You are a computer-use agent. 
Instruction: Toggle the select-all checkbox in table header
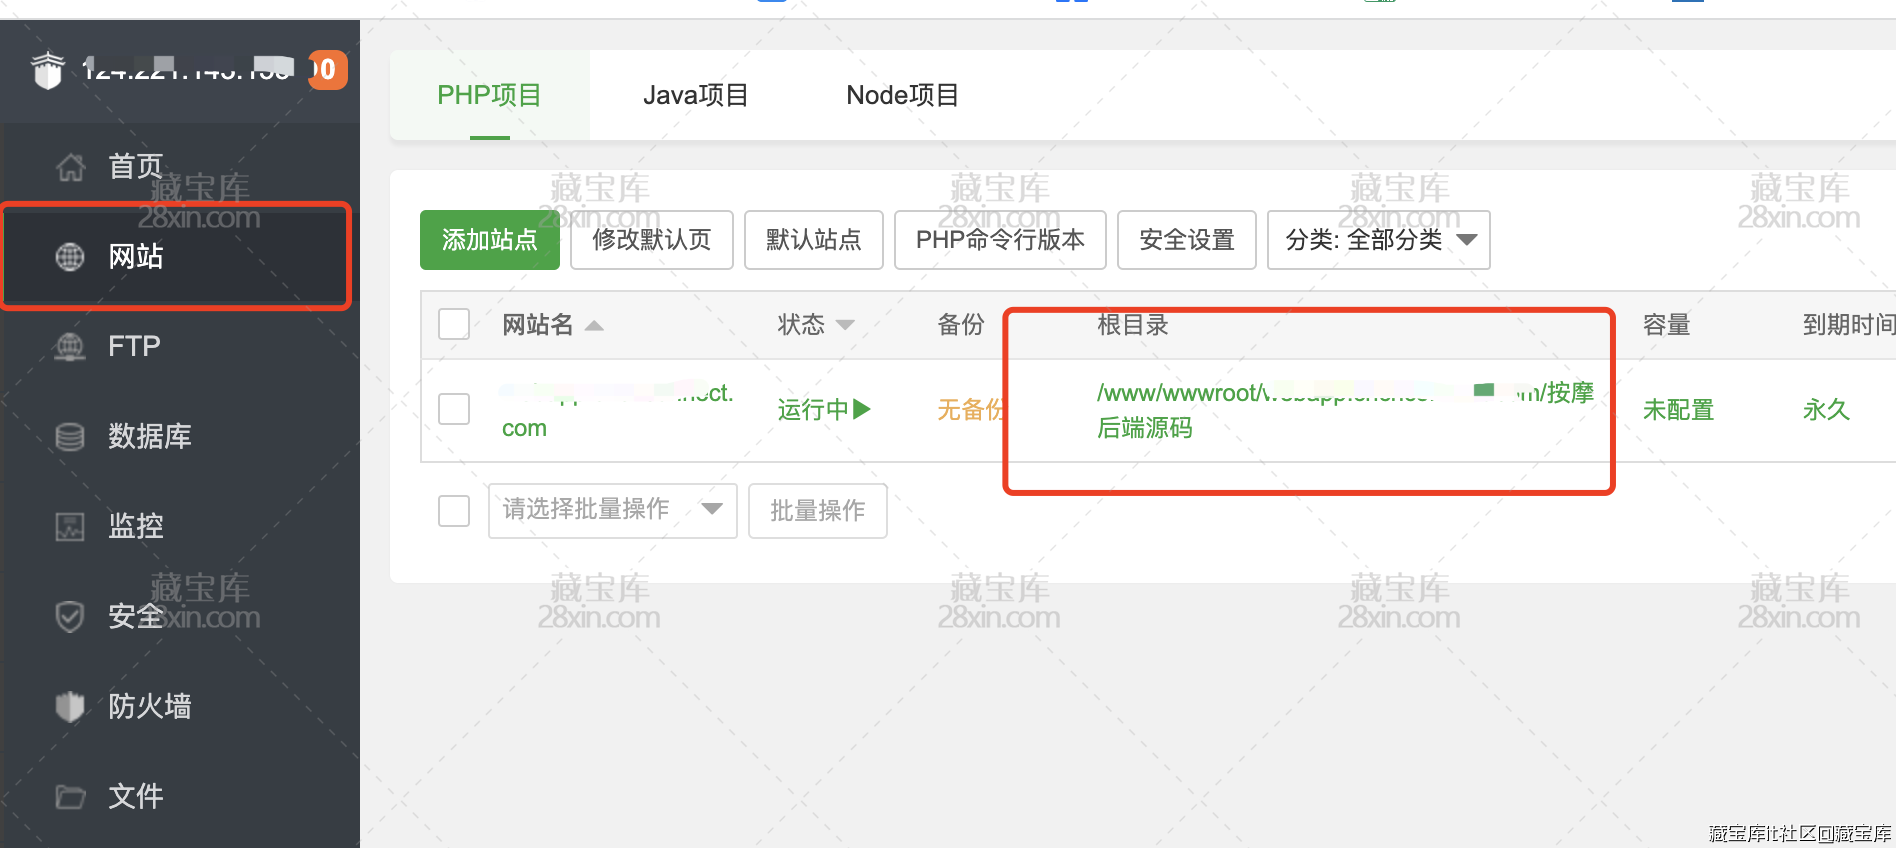454,324
